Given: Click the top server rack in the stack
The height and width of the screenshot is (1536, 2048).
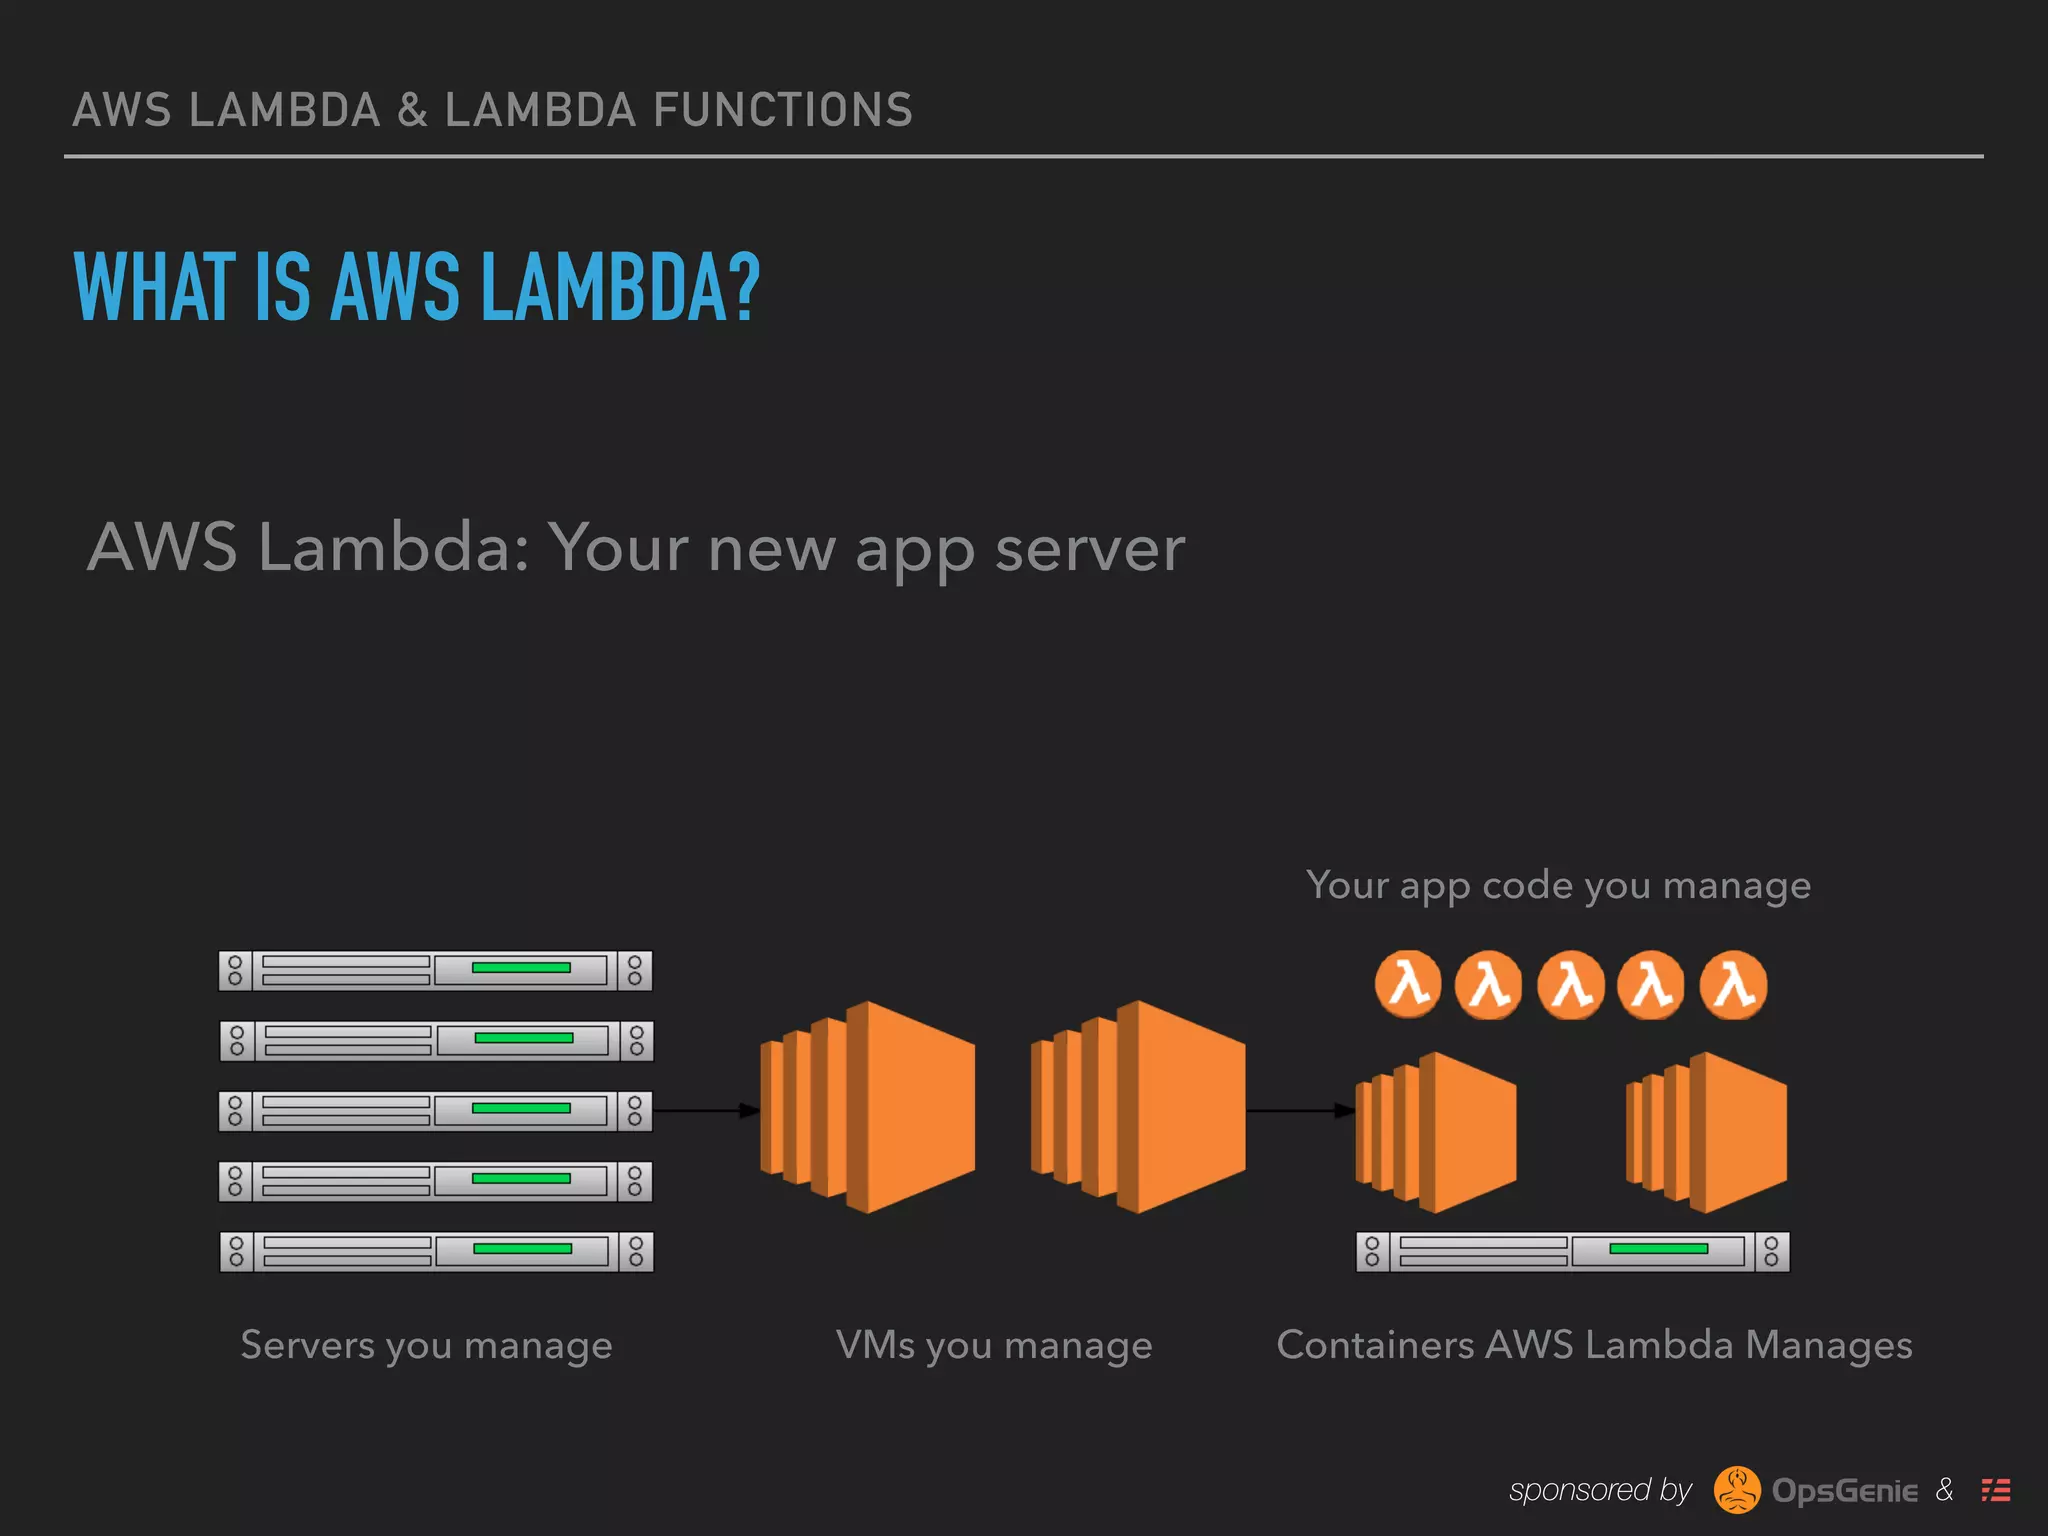Looking at the screenshot, I should coord(435,970).
